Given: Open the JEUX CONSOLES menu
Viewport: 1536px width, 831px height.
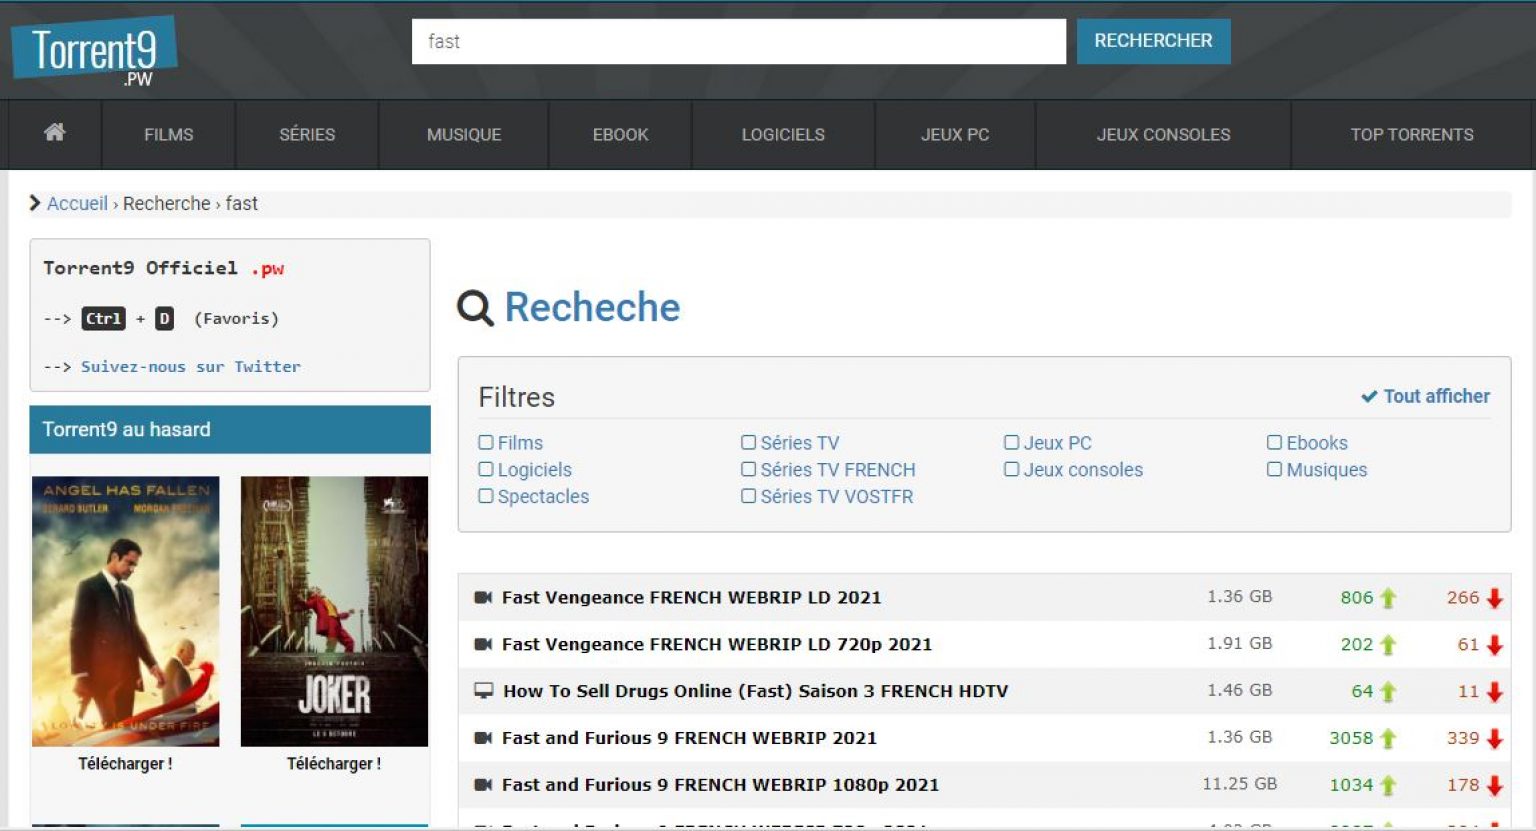Looking at the screenshot, I should tap(1163, 134).
